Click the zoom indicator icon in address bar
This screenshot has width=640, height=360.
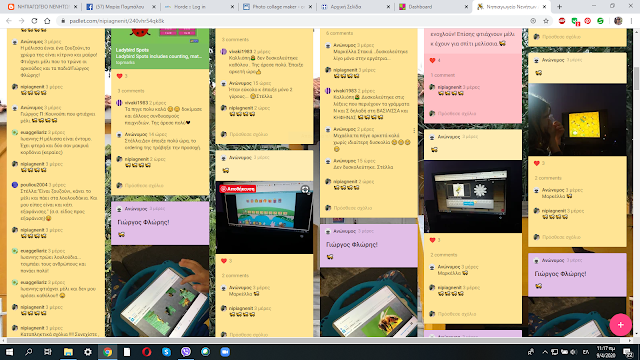point(533,21)
